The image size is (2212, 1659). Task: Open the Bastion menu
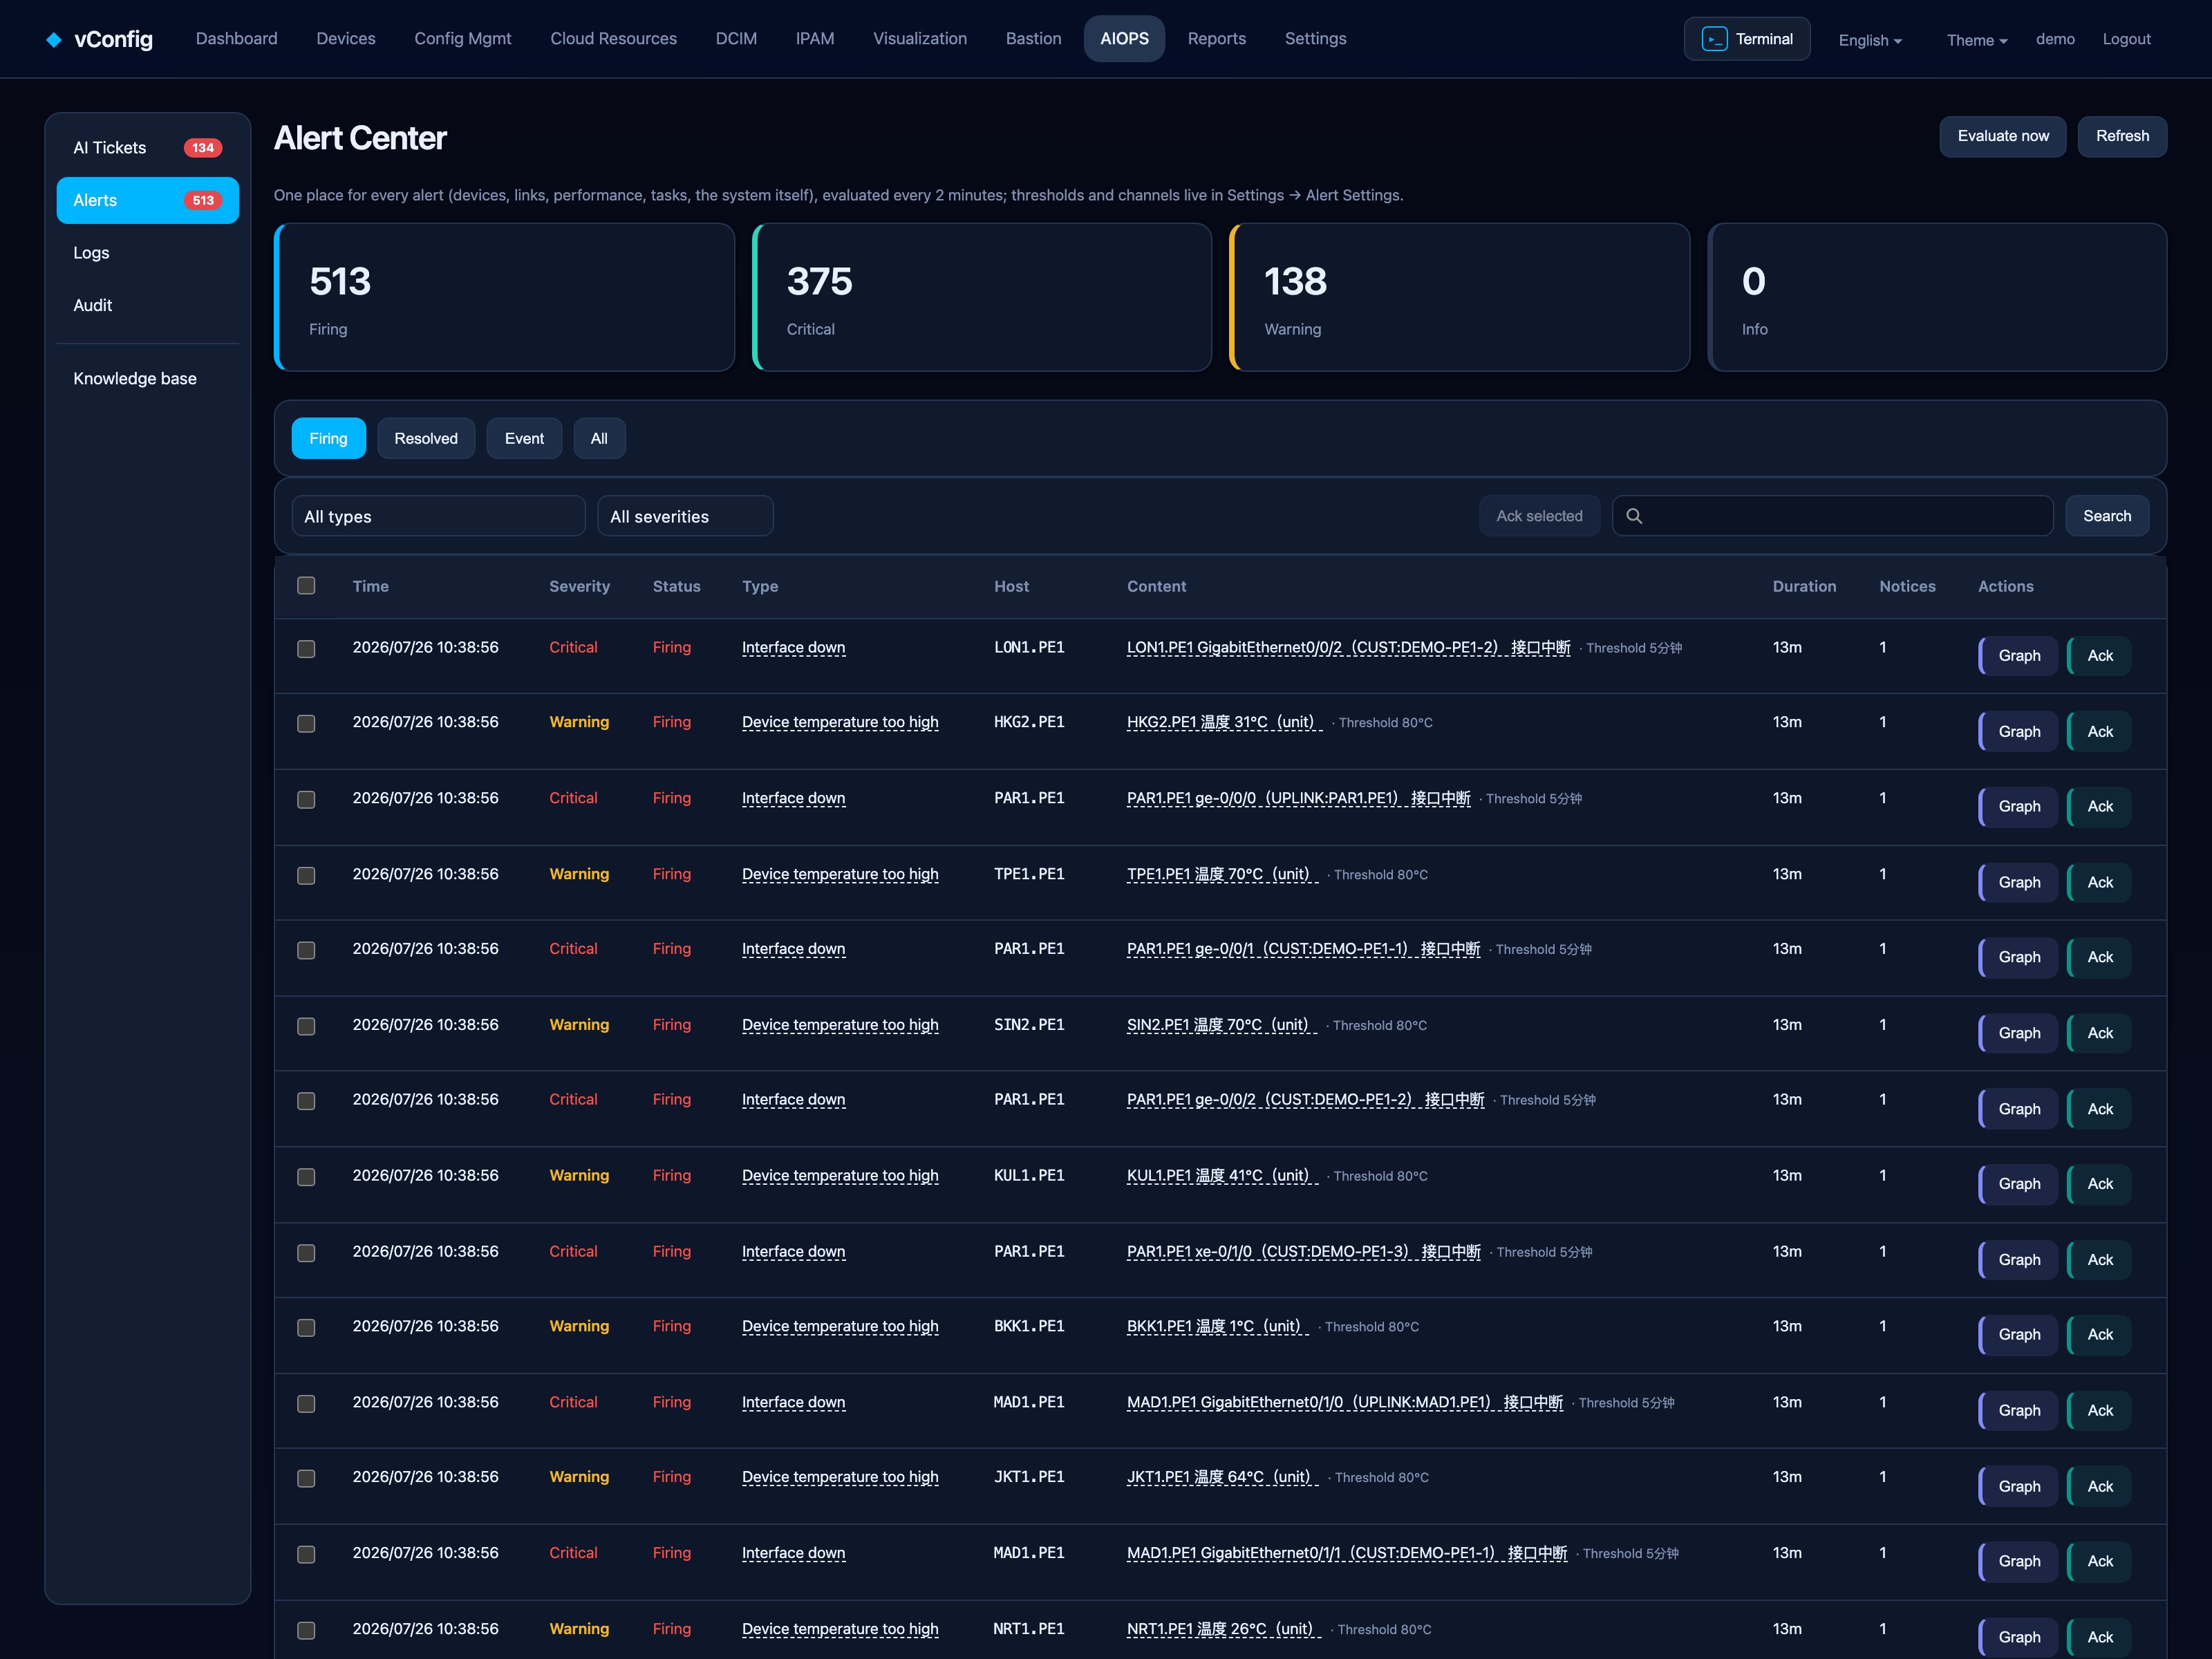1033,39
